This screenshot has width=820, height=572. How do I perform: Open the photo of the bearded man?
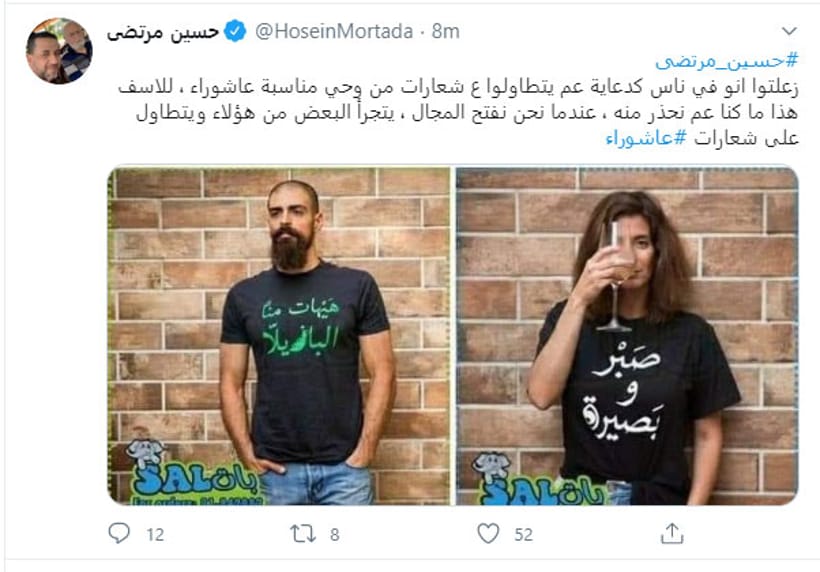pyautogui.click(x=279, y=336)
